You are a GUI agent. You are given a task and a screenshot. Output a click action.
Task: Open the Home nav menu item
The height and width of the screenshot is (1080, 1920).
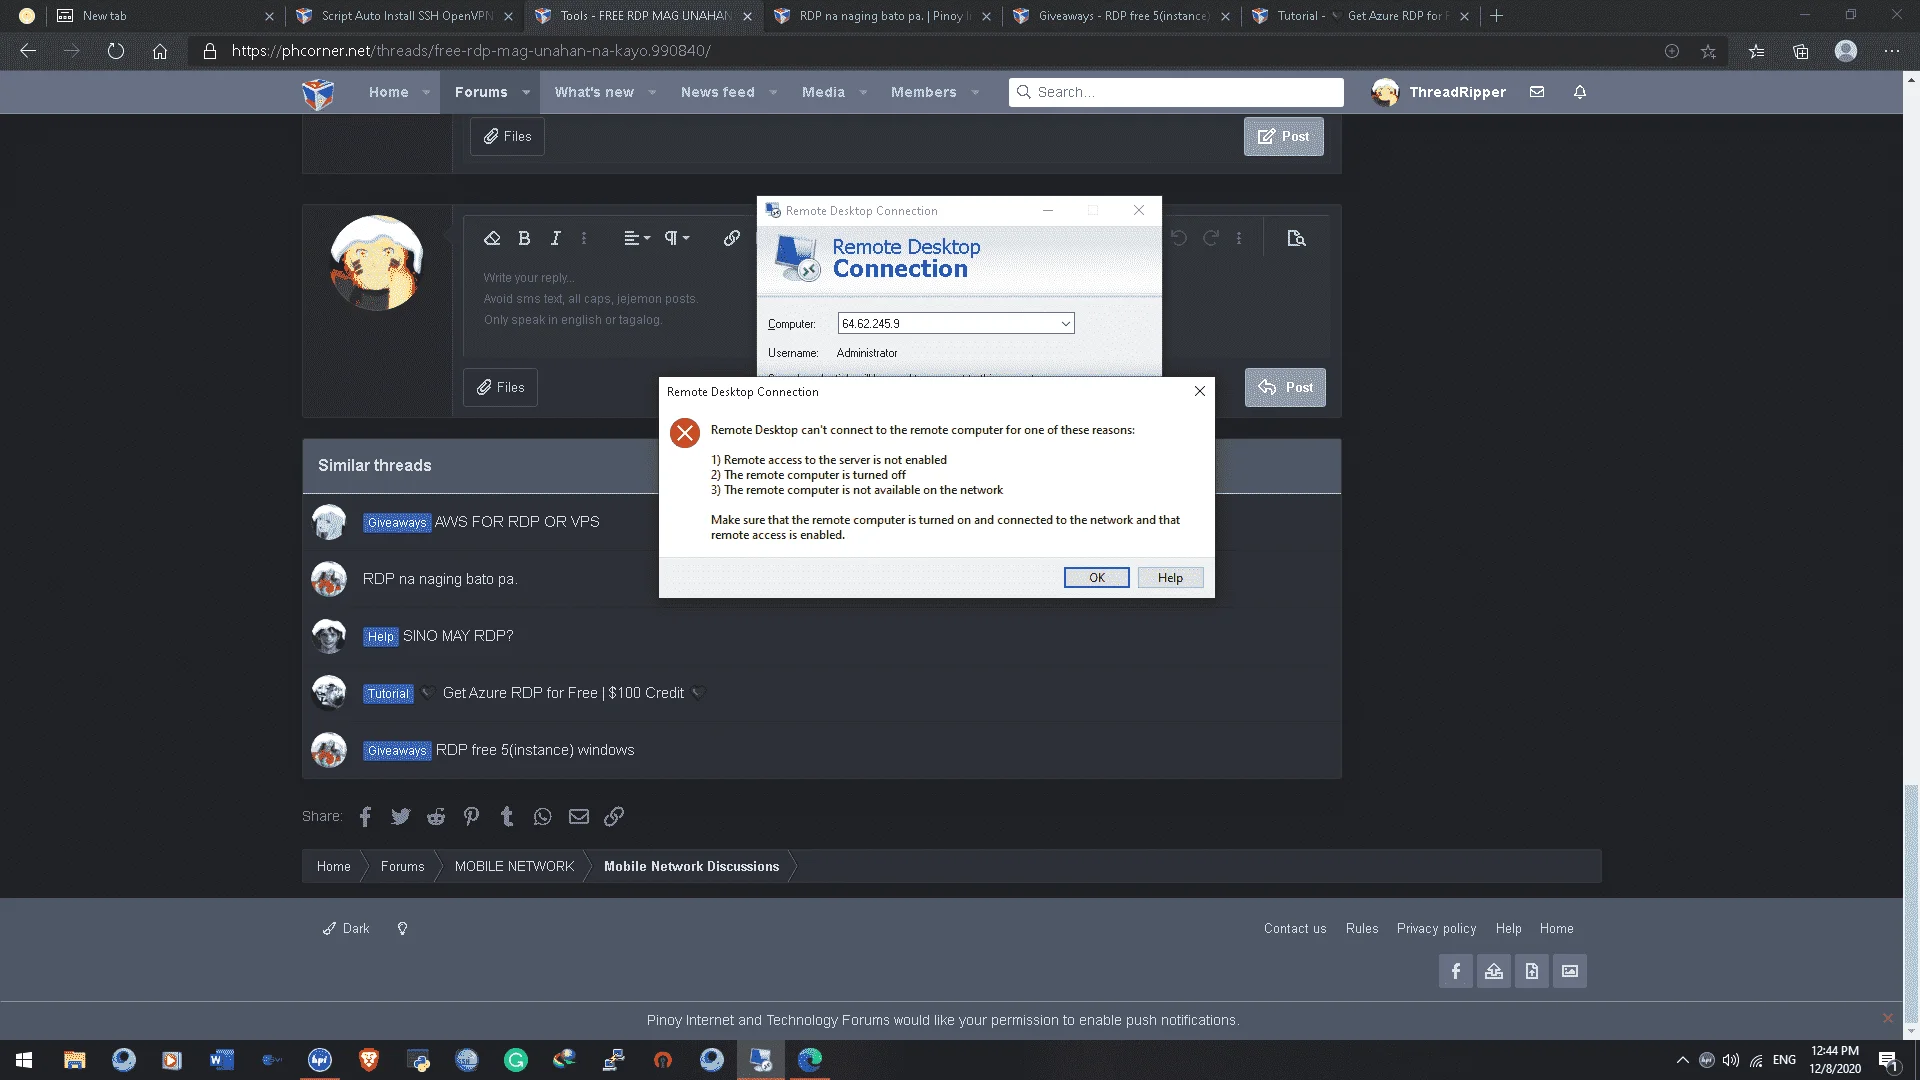[388, 92]
